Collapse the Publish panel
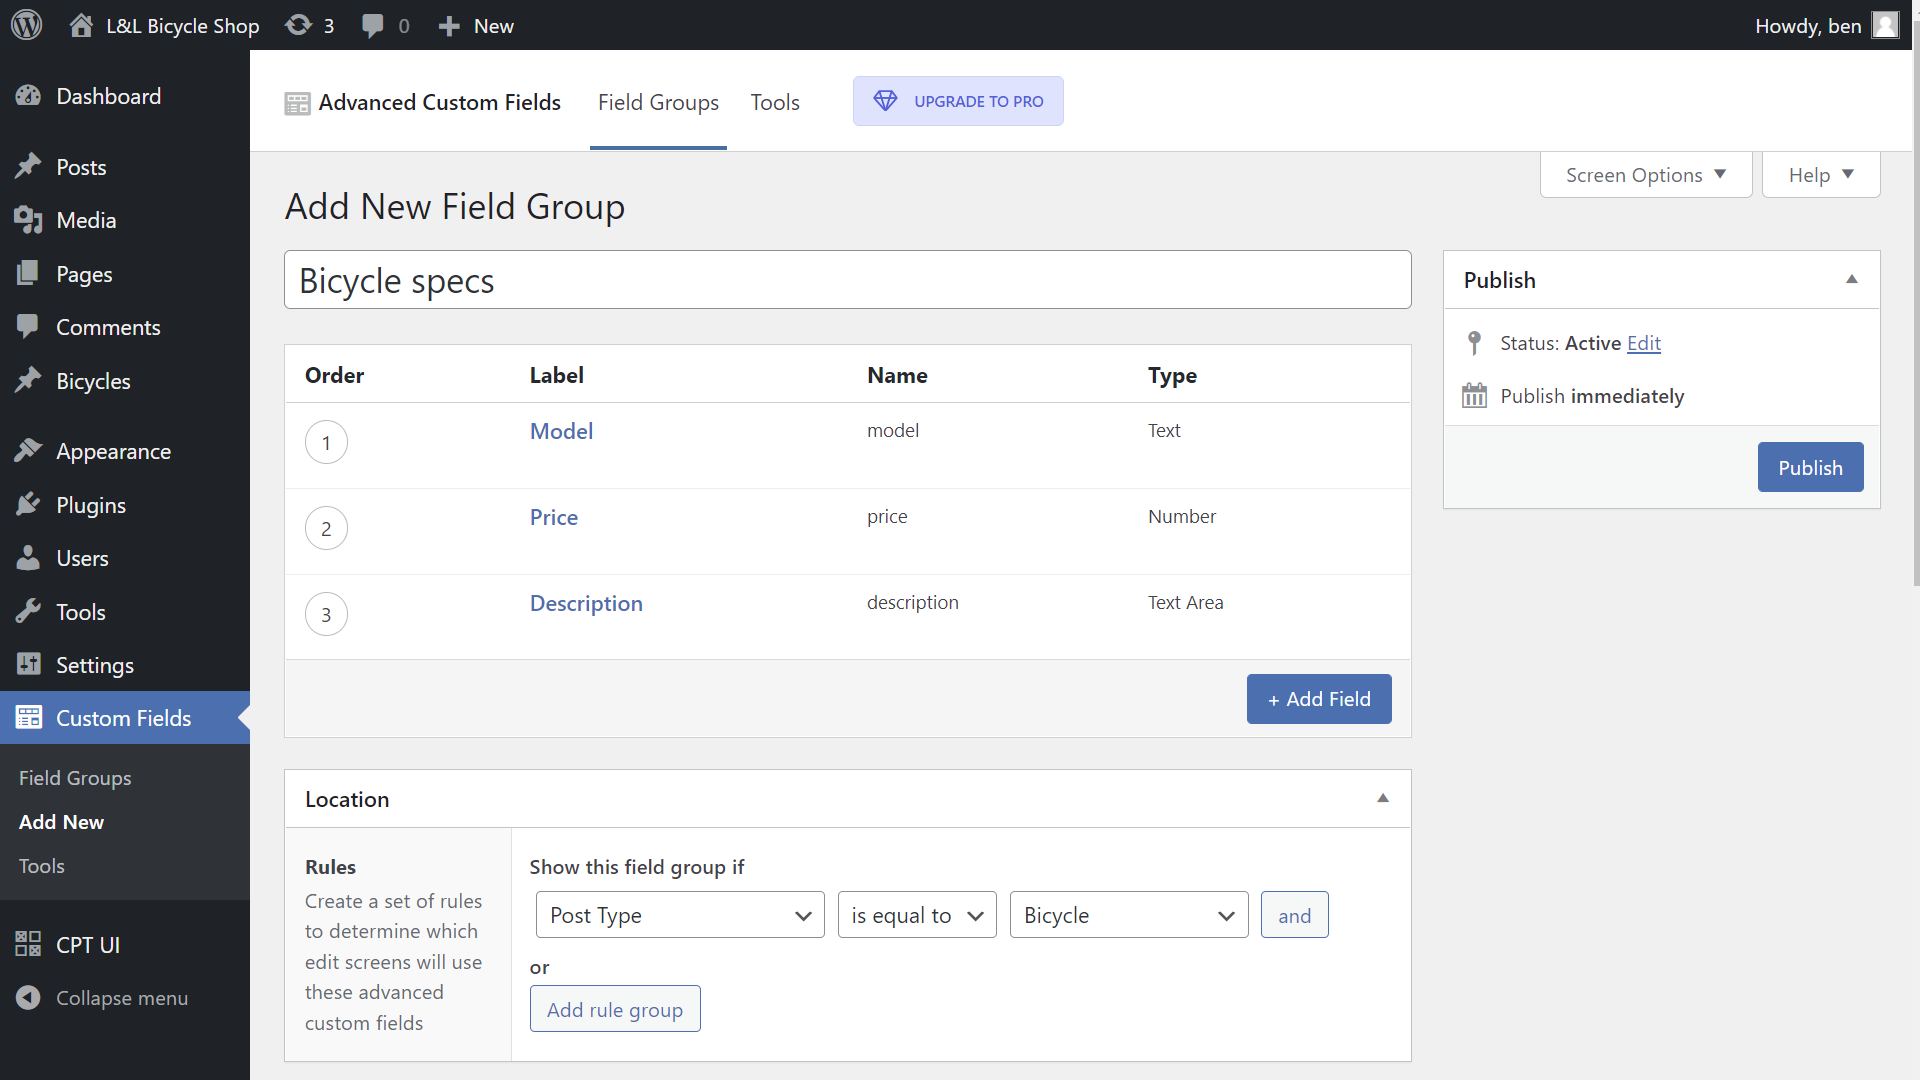Image resolution: width=1920 pixels, height=1080 pixels. coord(1851,280)
